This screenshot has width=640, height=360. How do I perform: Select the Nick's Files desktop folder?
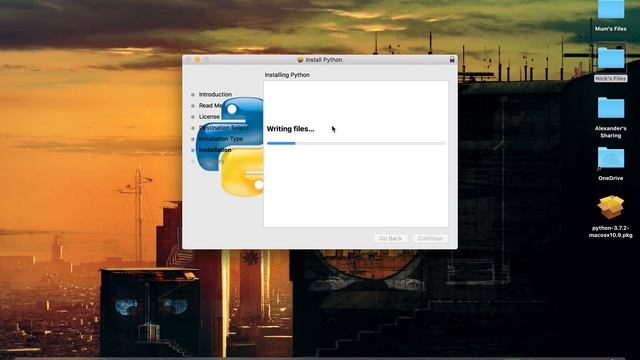pos(611,58)
